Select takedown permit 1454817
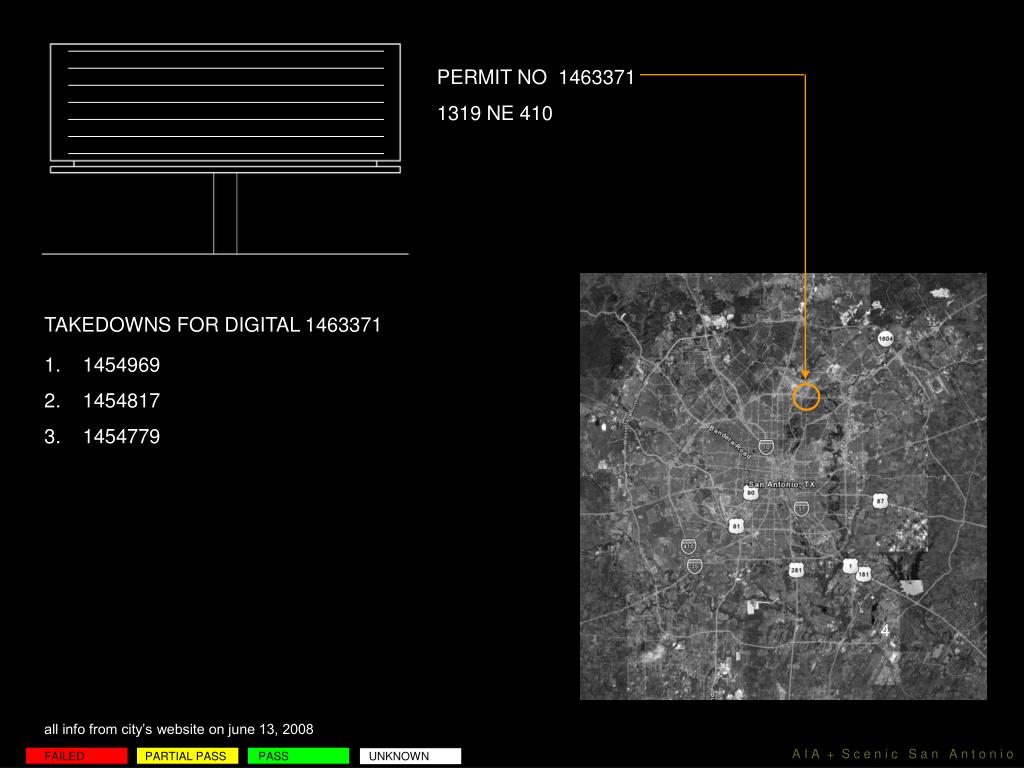Viewport: 1024px width, 768px height. (121, 401)
